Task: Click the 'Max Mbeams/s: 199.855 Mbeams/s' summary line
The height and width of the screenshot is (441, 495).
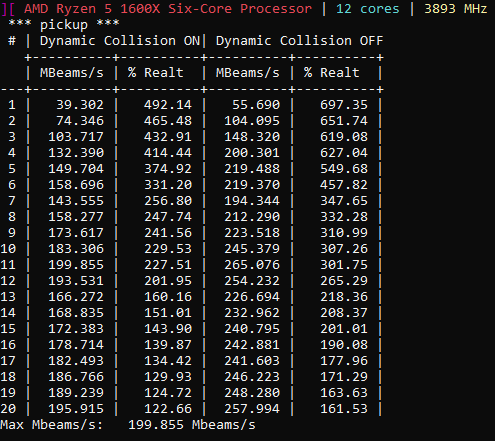Action: point(128,425)
